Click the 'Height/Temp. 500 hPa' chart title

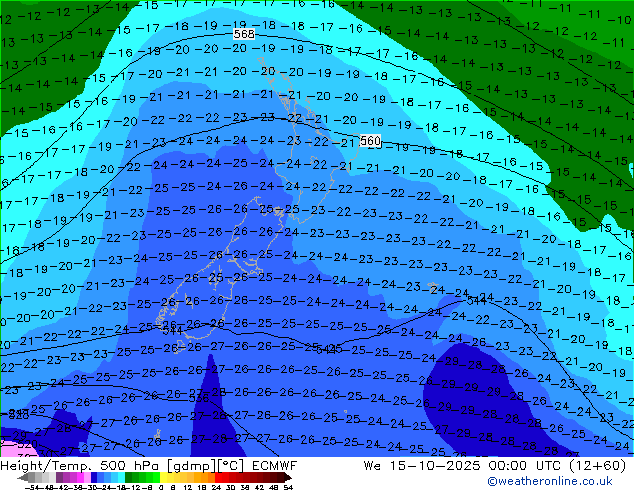point(80,466)
